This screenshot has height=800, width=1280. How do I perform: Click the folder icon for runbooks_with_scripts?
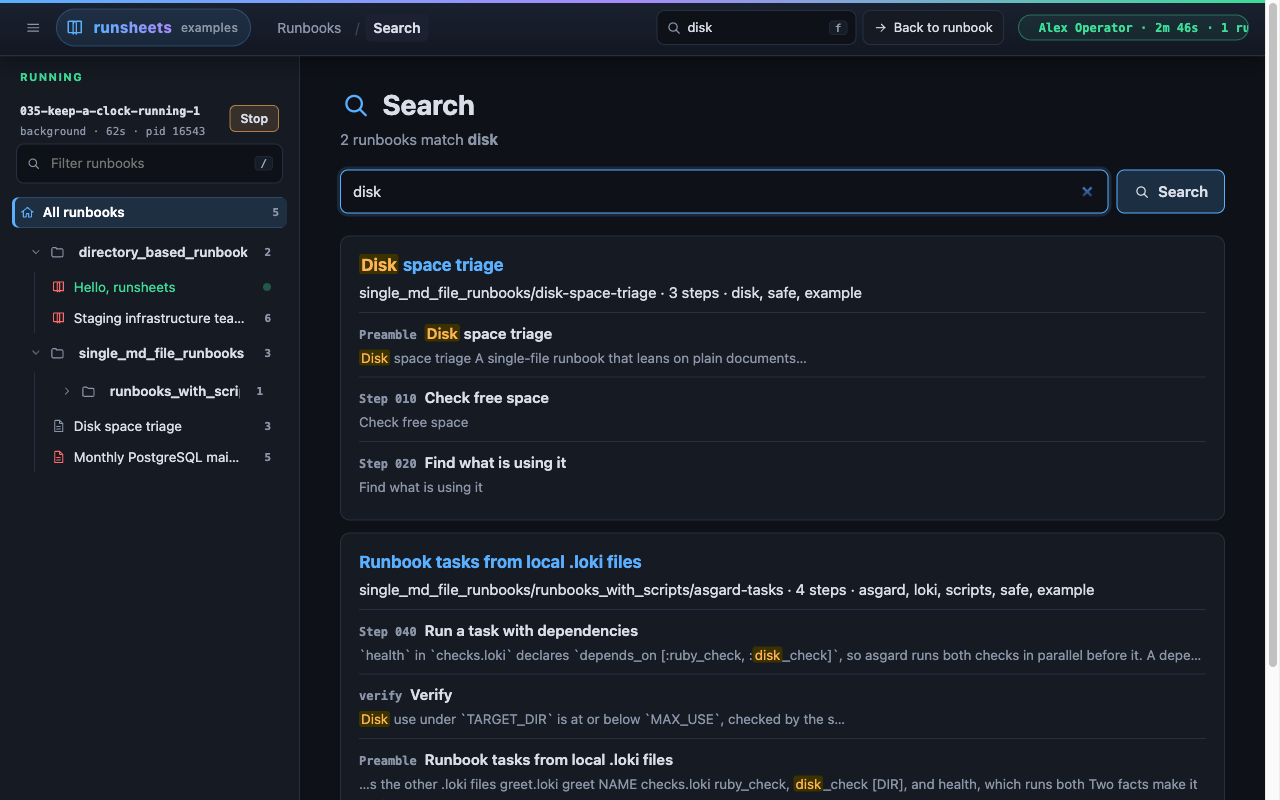tap(89, 391)
